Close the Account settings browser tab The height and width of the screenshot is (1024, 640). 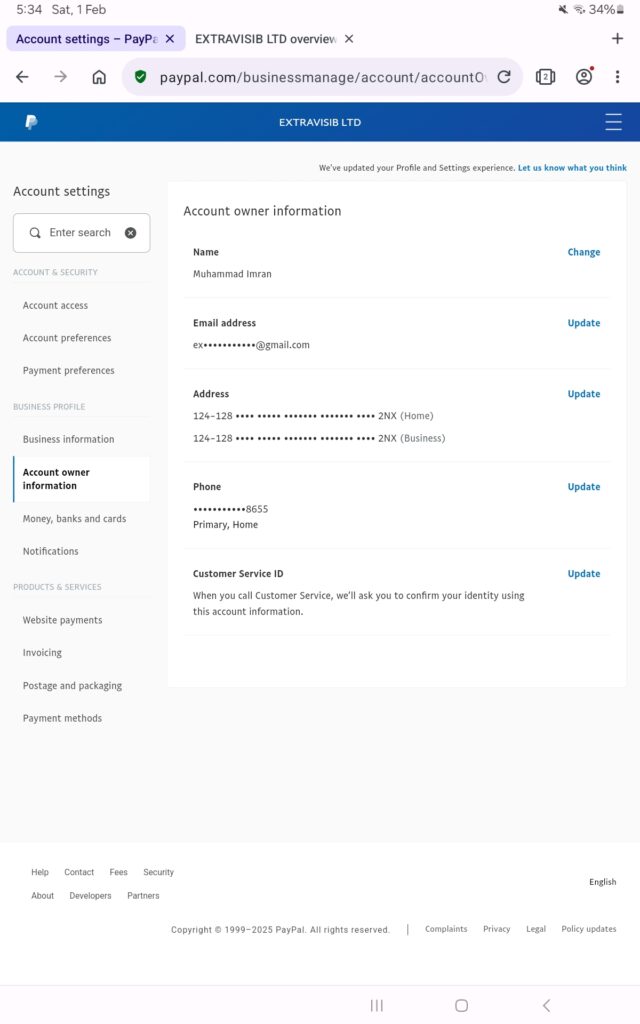click(170, 39)
